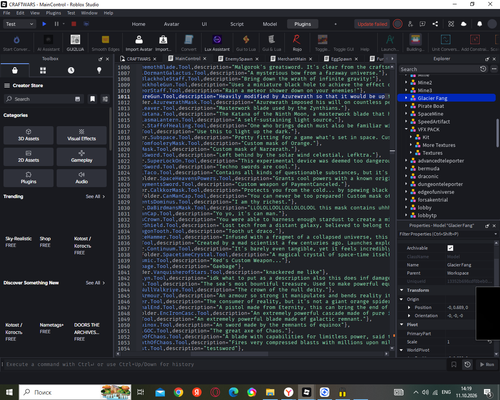This screenshot has height=400, width=500.
Task: Stop the test with the red Stop icon
Action: coord(74,24)
